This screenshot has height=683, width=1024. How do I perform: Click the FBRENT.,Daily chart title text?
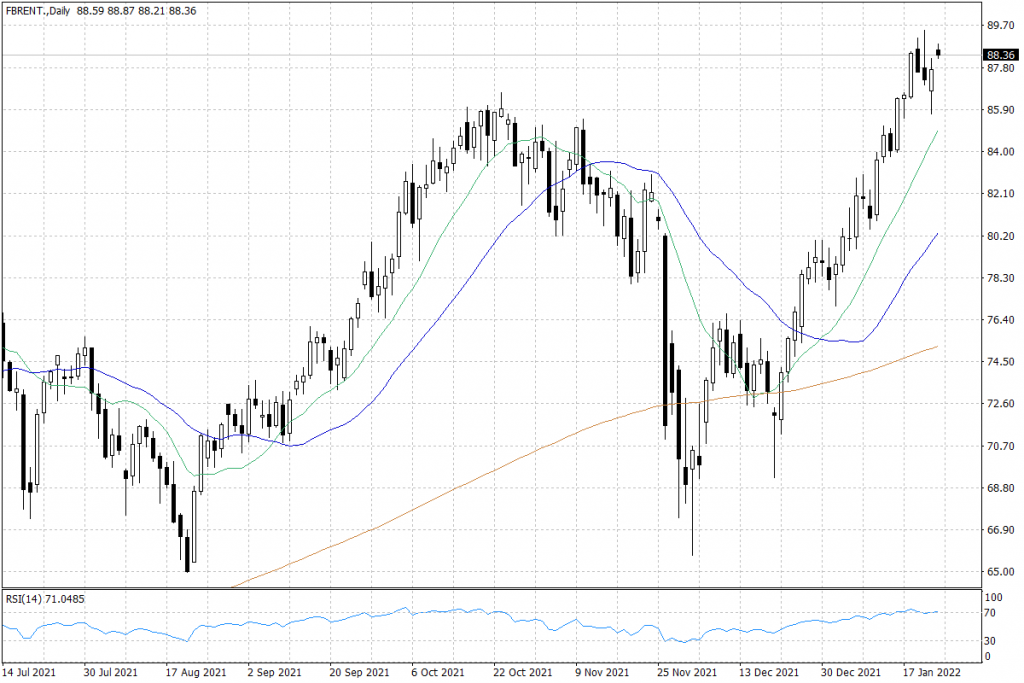tap(37, 11)
